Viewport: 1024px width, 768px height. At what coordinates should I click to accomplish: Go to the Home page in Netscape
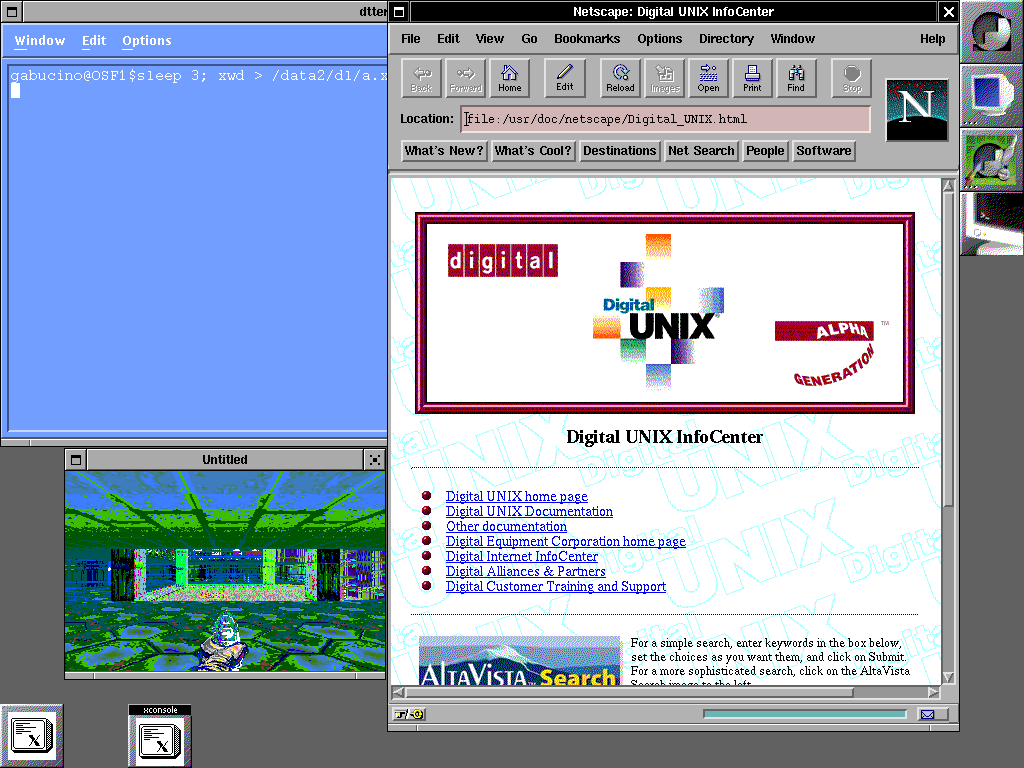coord(509,78)
